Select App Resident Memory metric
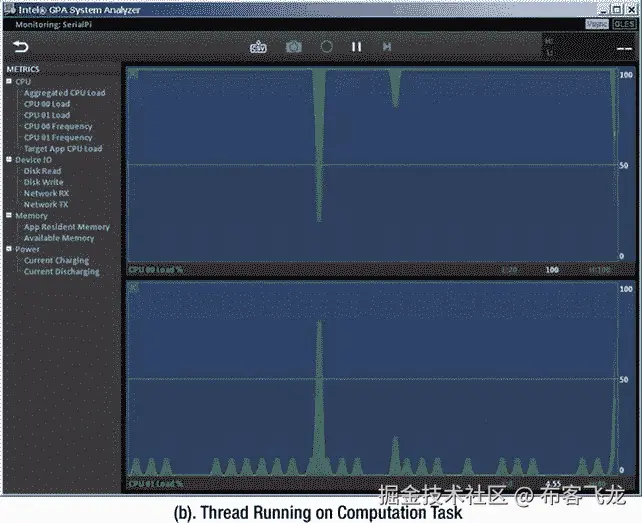The height and width of the screenshot is (523, 642). pyautogui.click(x=67, y=226)
